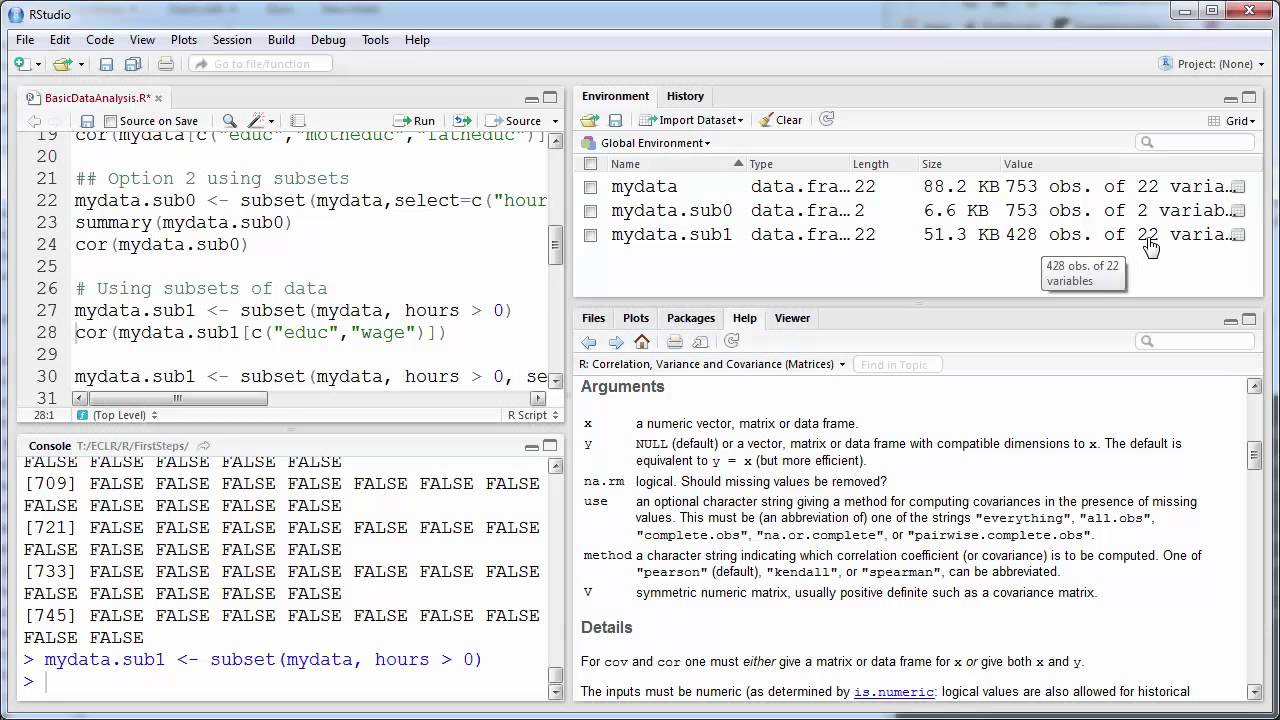The width and height of the screenshot is (1280, 720).
Task: Go forward in Help pane history
Action: pyautogui.click(x=616, y=342)
